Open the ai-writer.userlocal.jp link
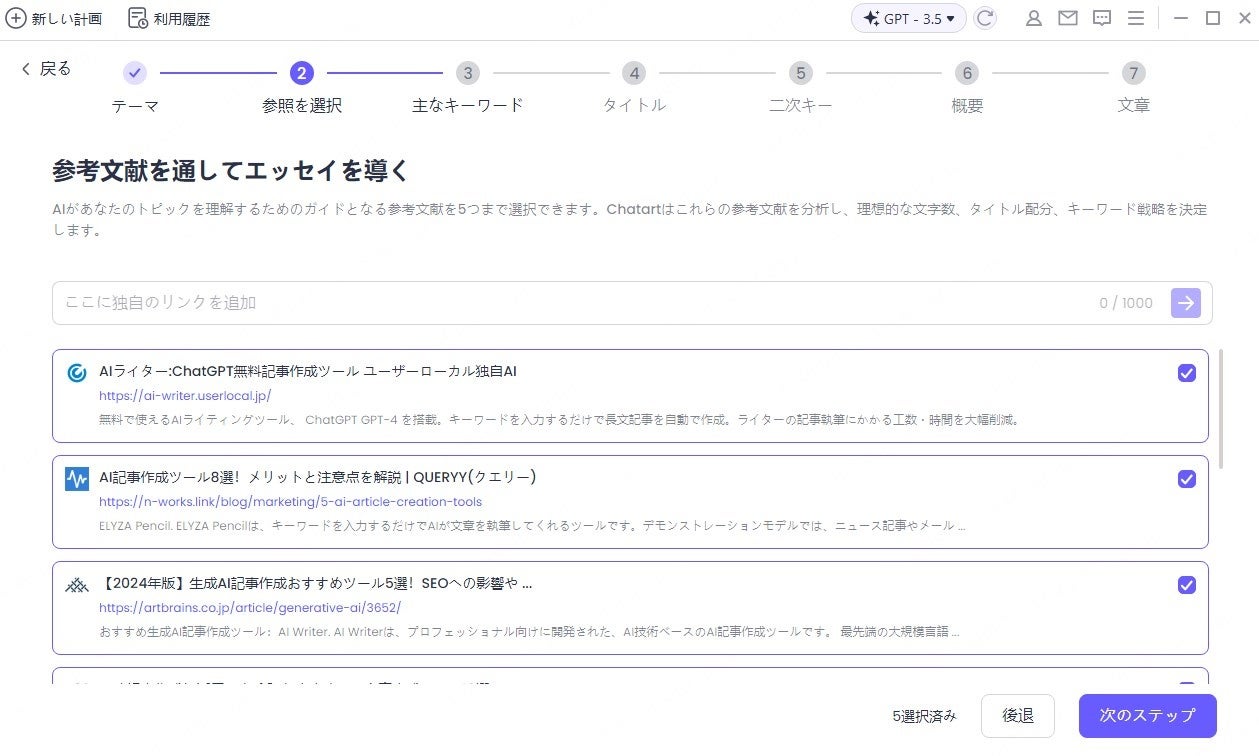This screenshot has height=756, width=1259. point(185,395)
